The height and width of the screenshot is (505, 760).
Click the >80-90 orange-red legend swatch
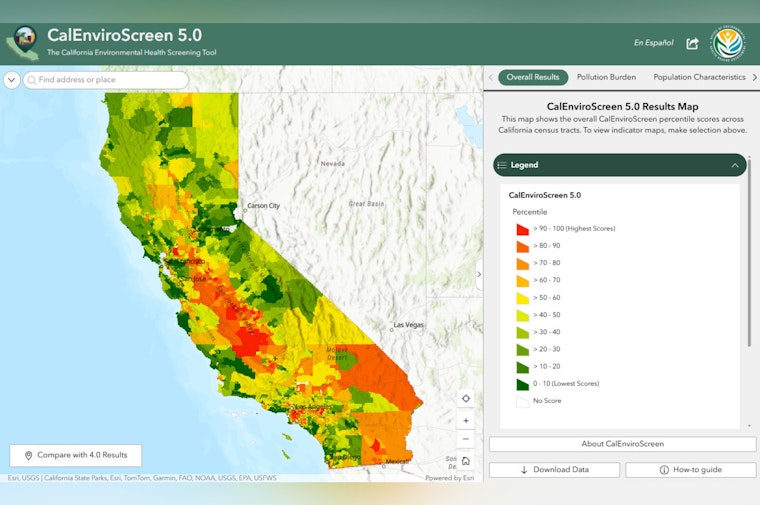(522, 246)
